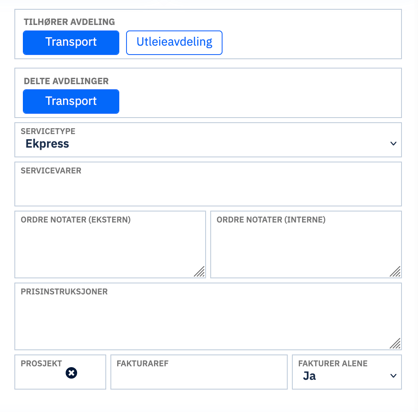Image resolution: width=418 pixels, height=412 pixels.
Task: Click into Ordre notater (ekstern) text area
Action: 110,244
